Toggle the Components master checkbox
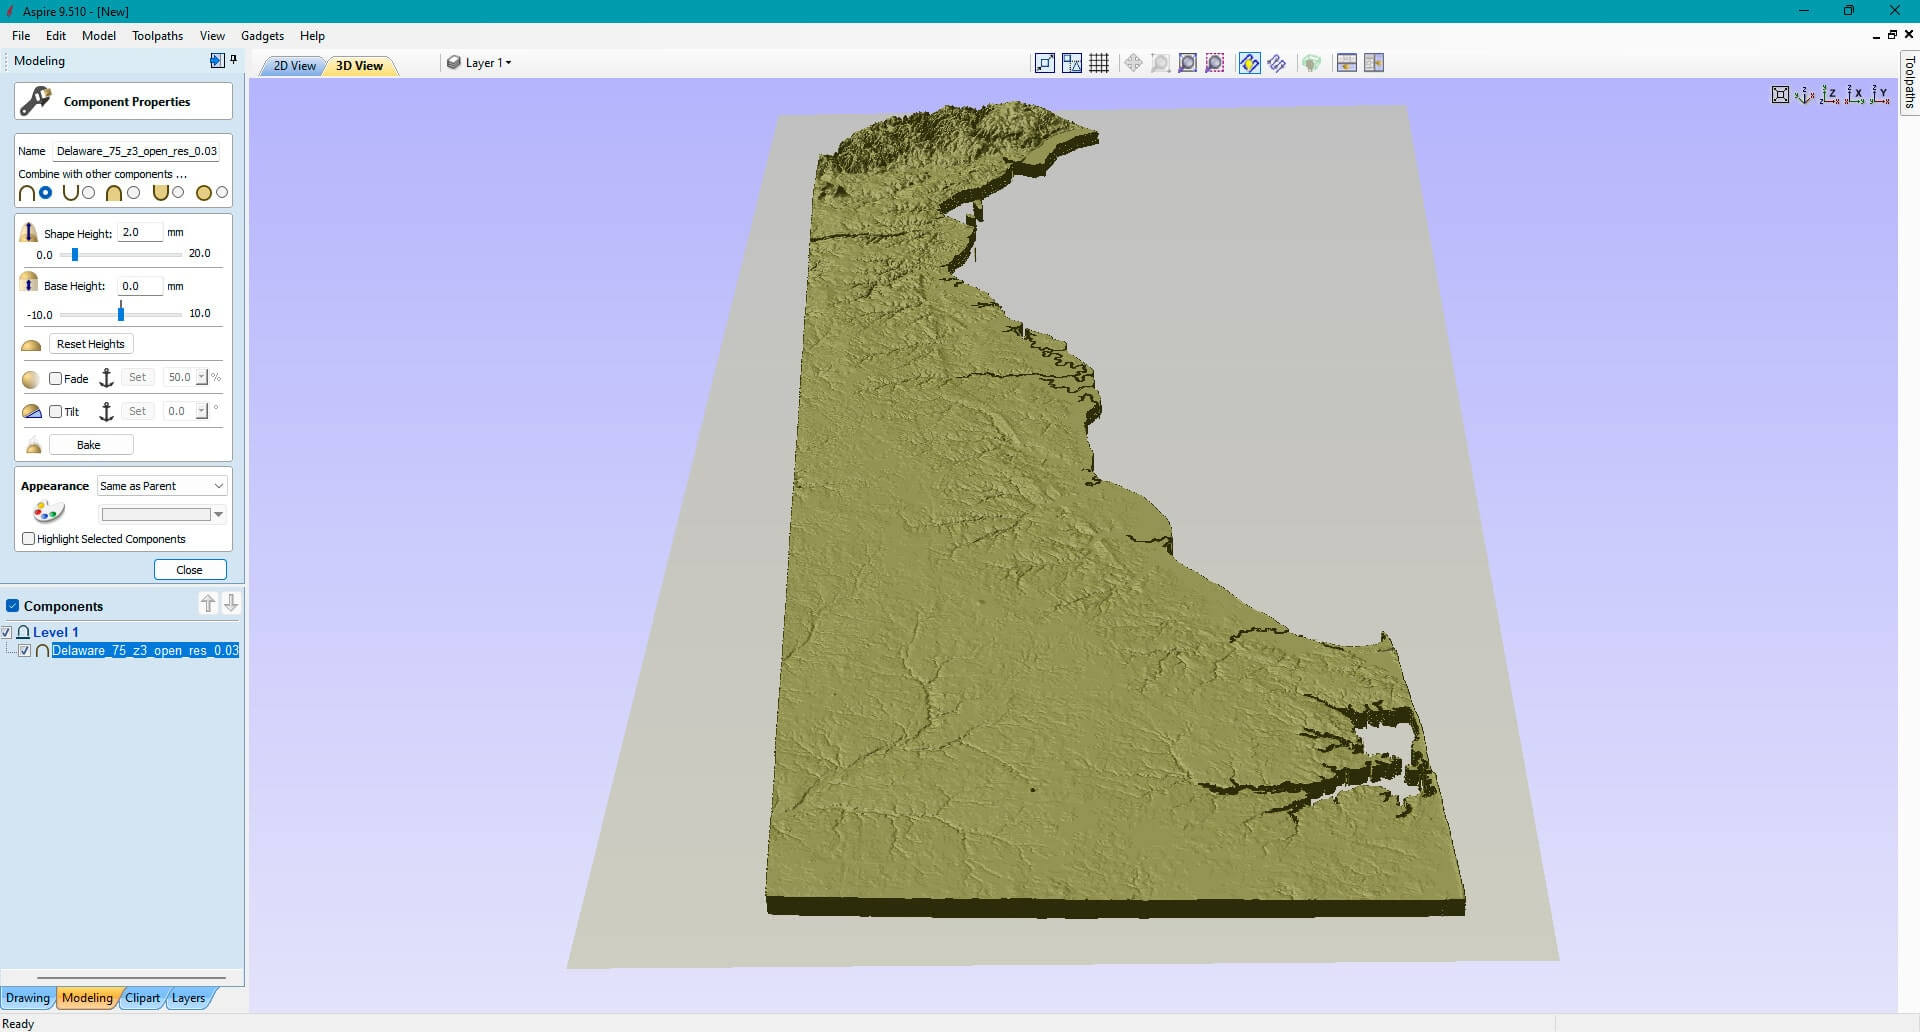This screenshot has width=1920, height=1032. tap(13, 606)
